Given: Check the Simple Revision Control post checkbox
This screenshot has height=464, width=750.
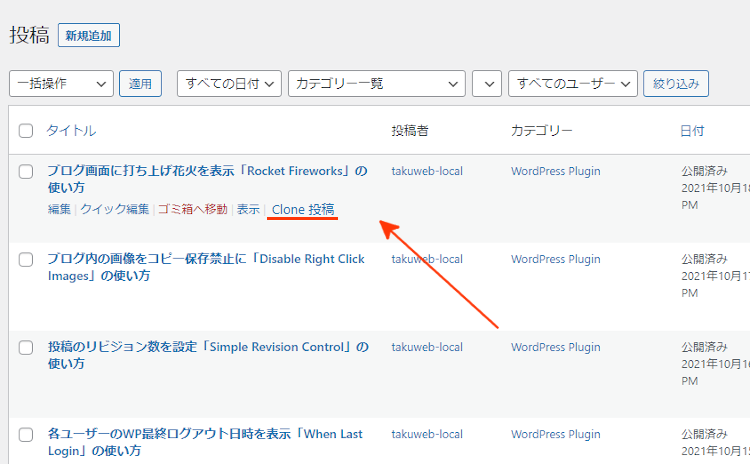Looking at the screenshot, I should 26,347.
